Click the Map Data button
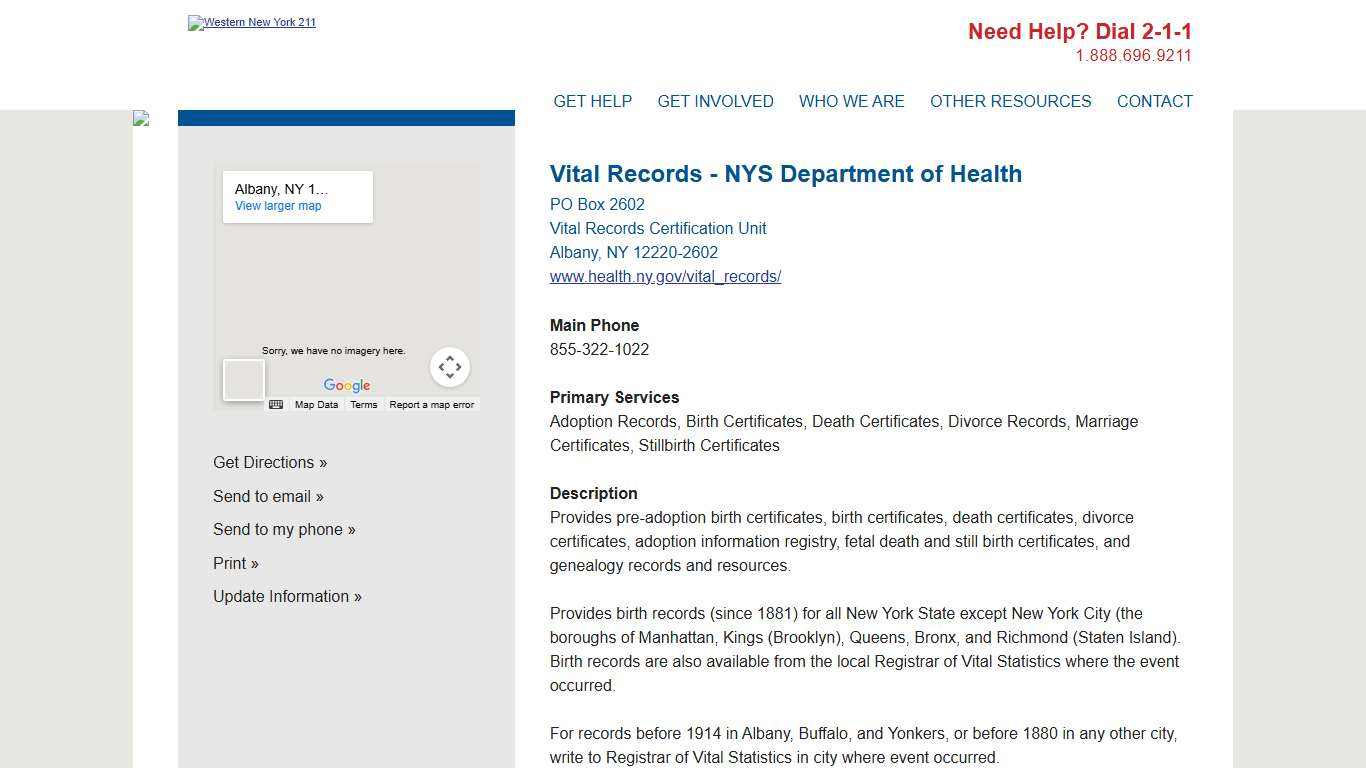 (316, 405)
